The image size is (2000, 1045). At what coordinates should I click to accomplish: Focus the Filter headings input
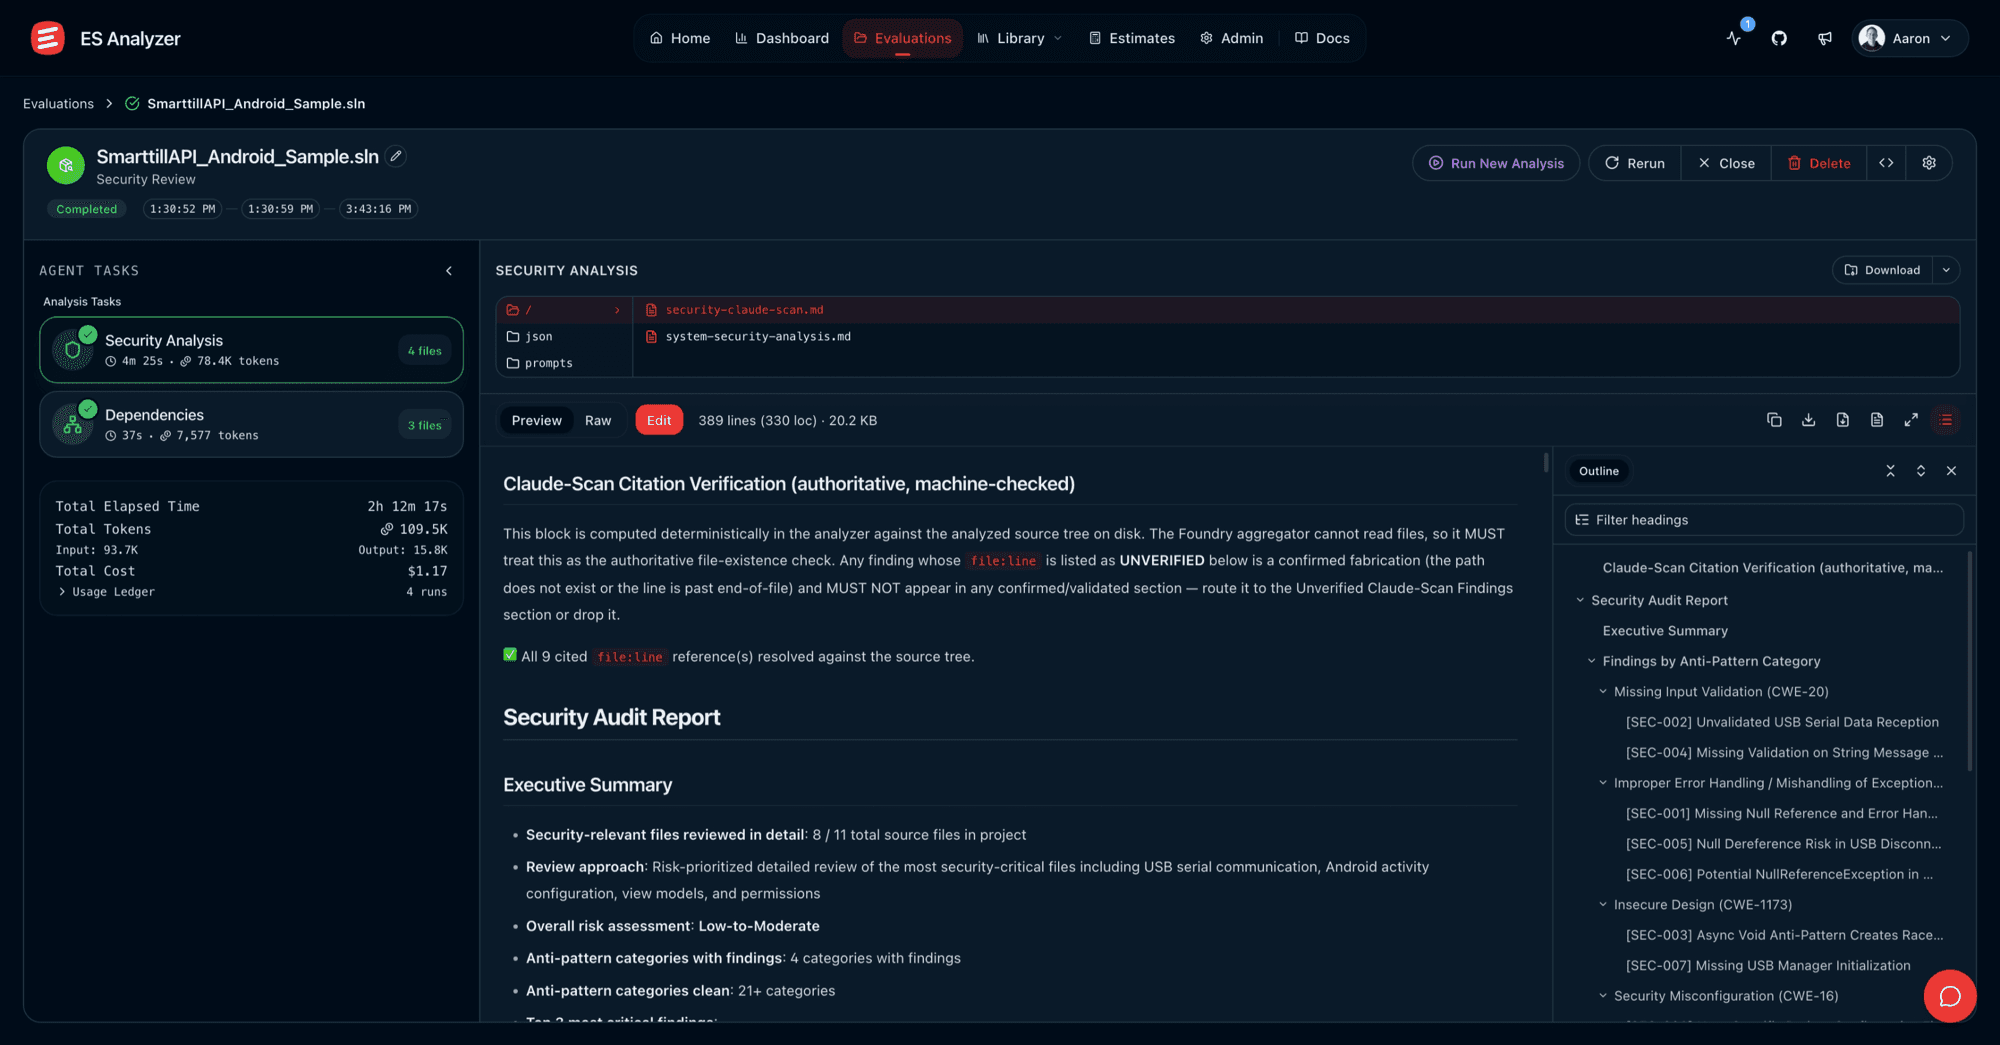tap(1764, 520)
